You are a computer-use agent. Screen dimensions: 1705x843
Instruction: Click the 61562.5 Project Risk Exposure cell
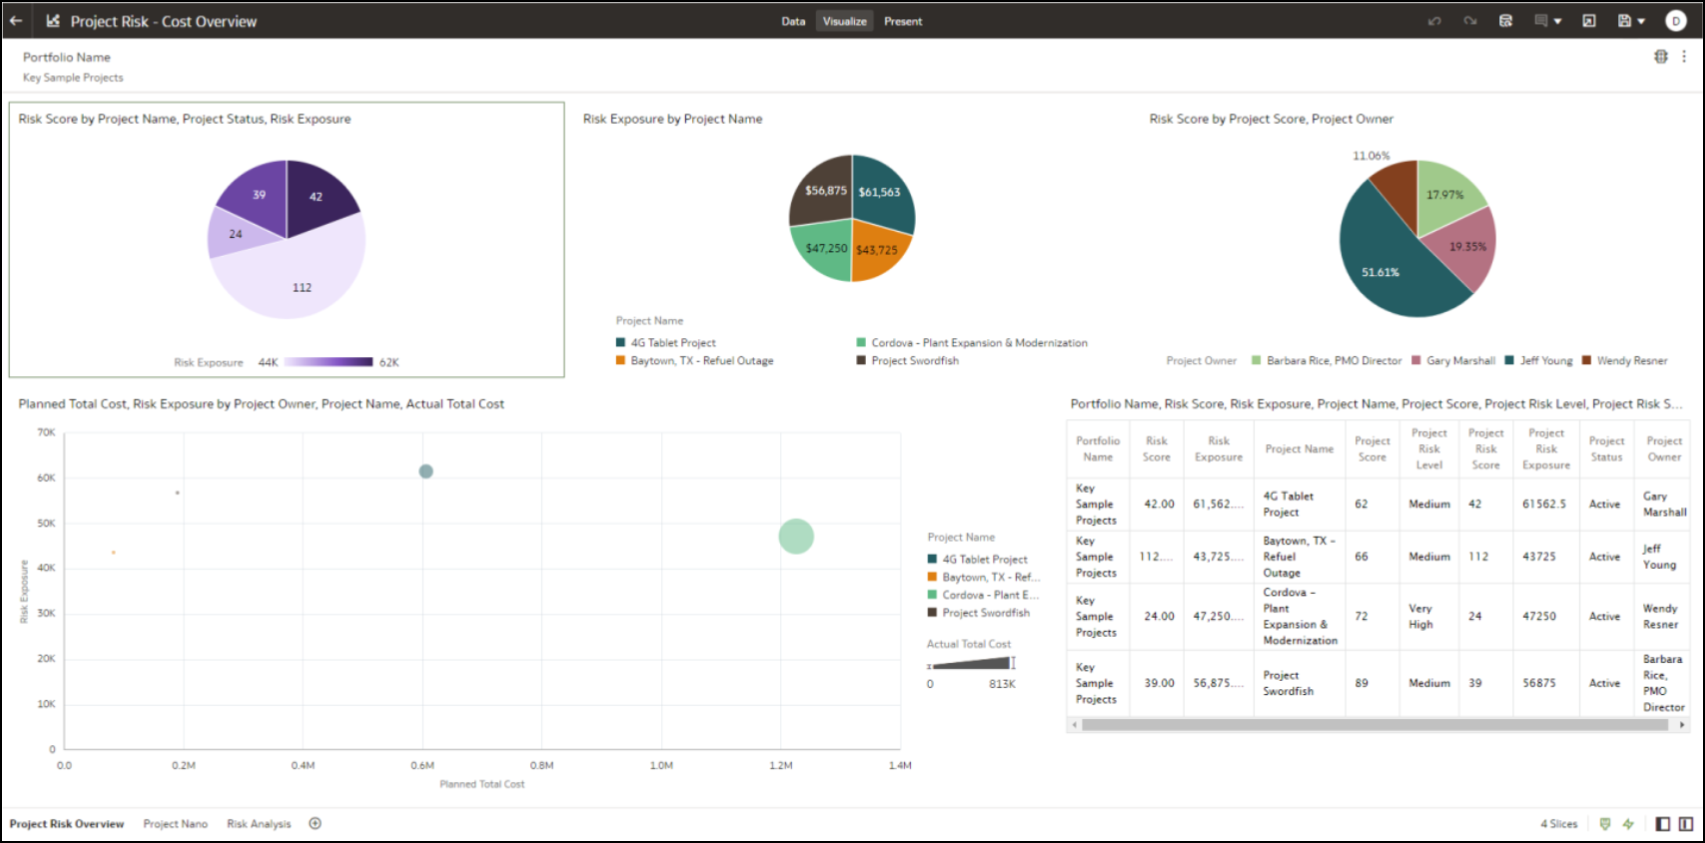(x=1544, y=504)
